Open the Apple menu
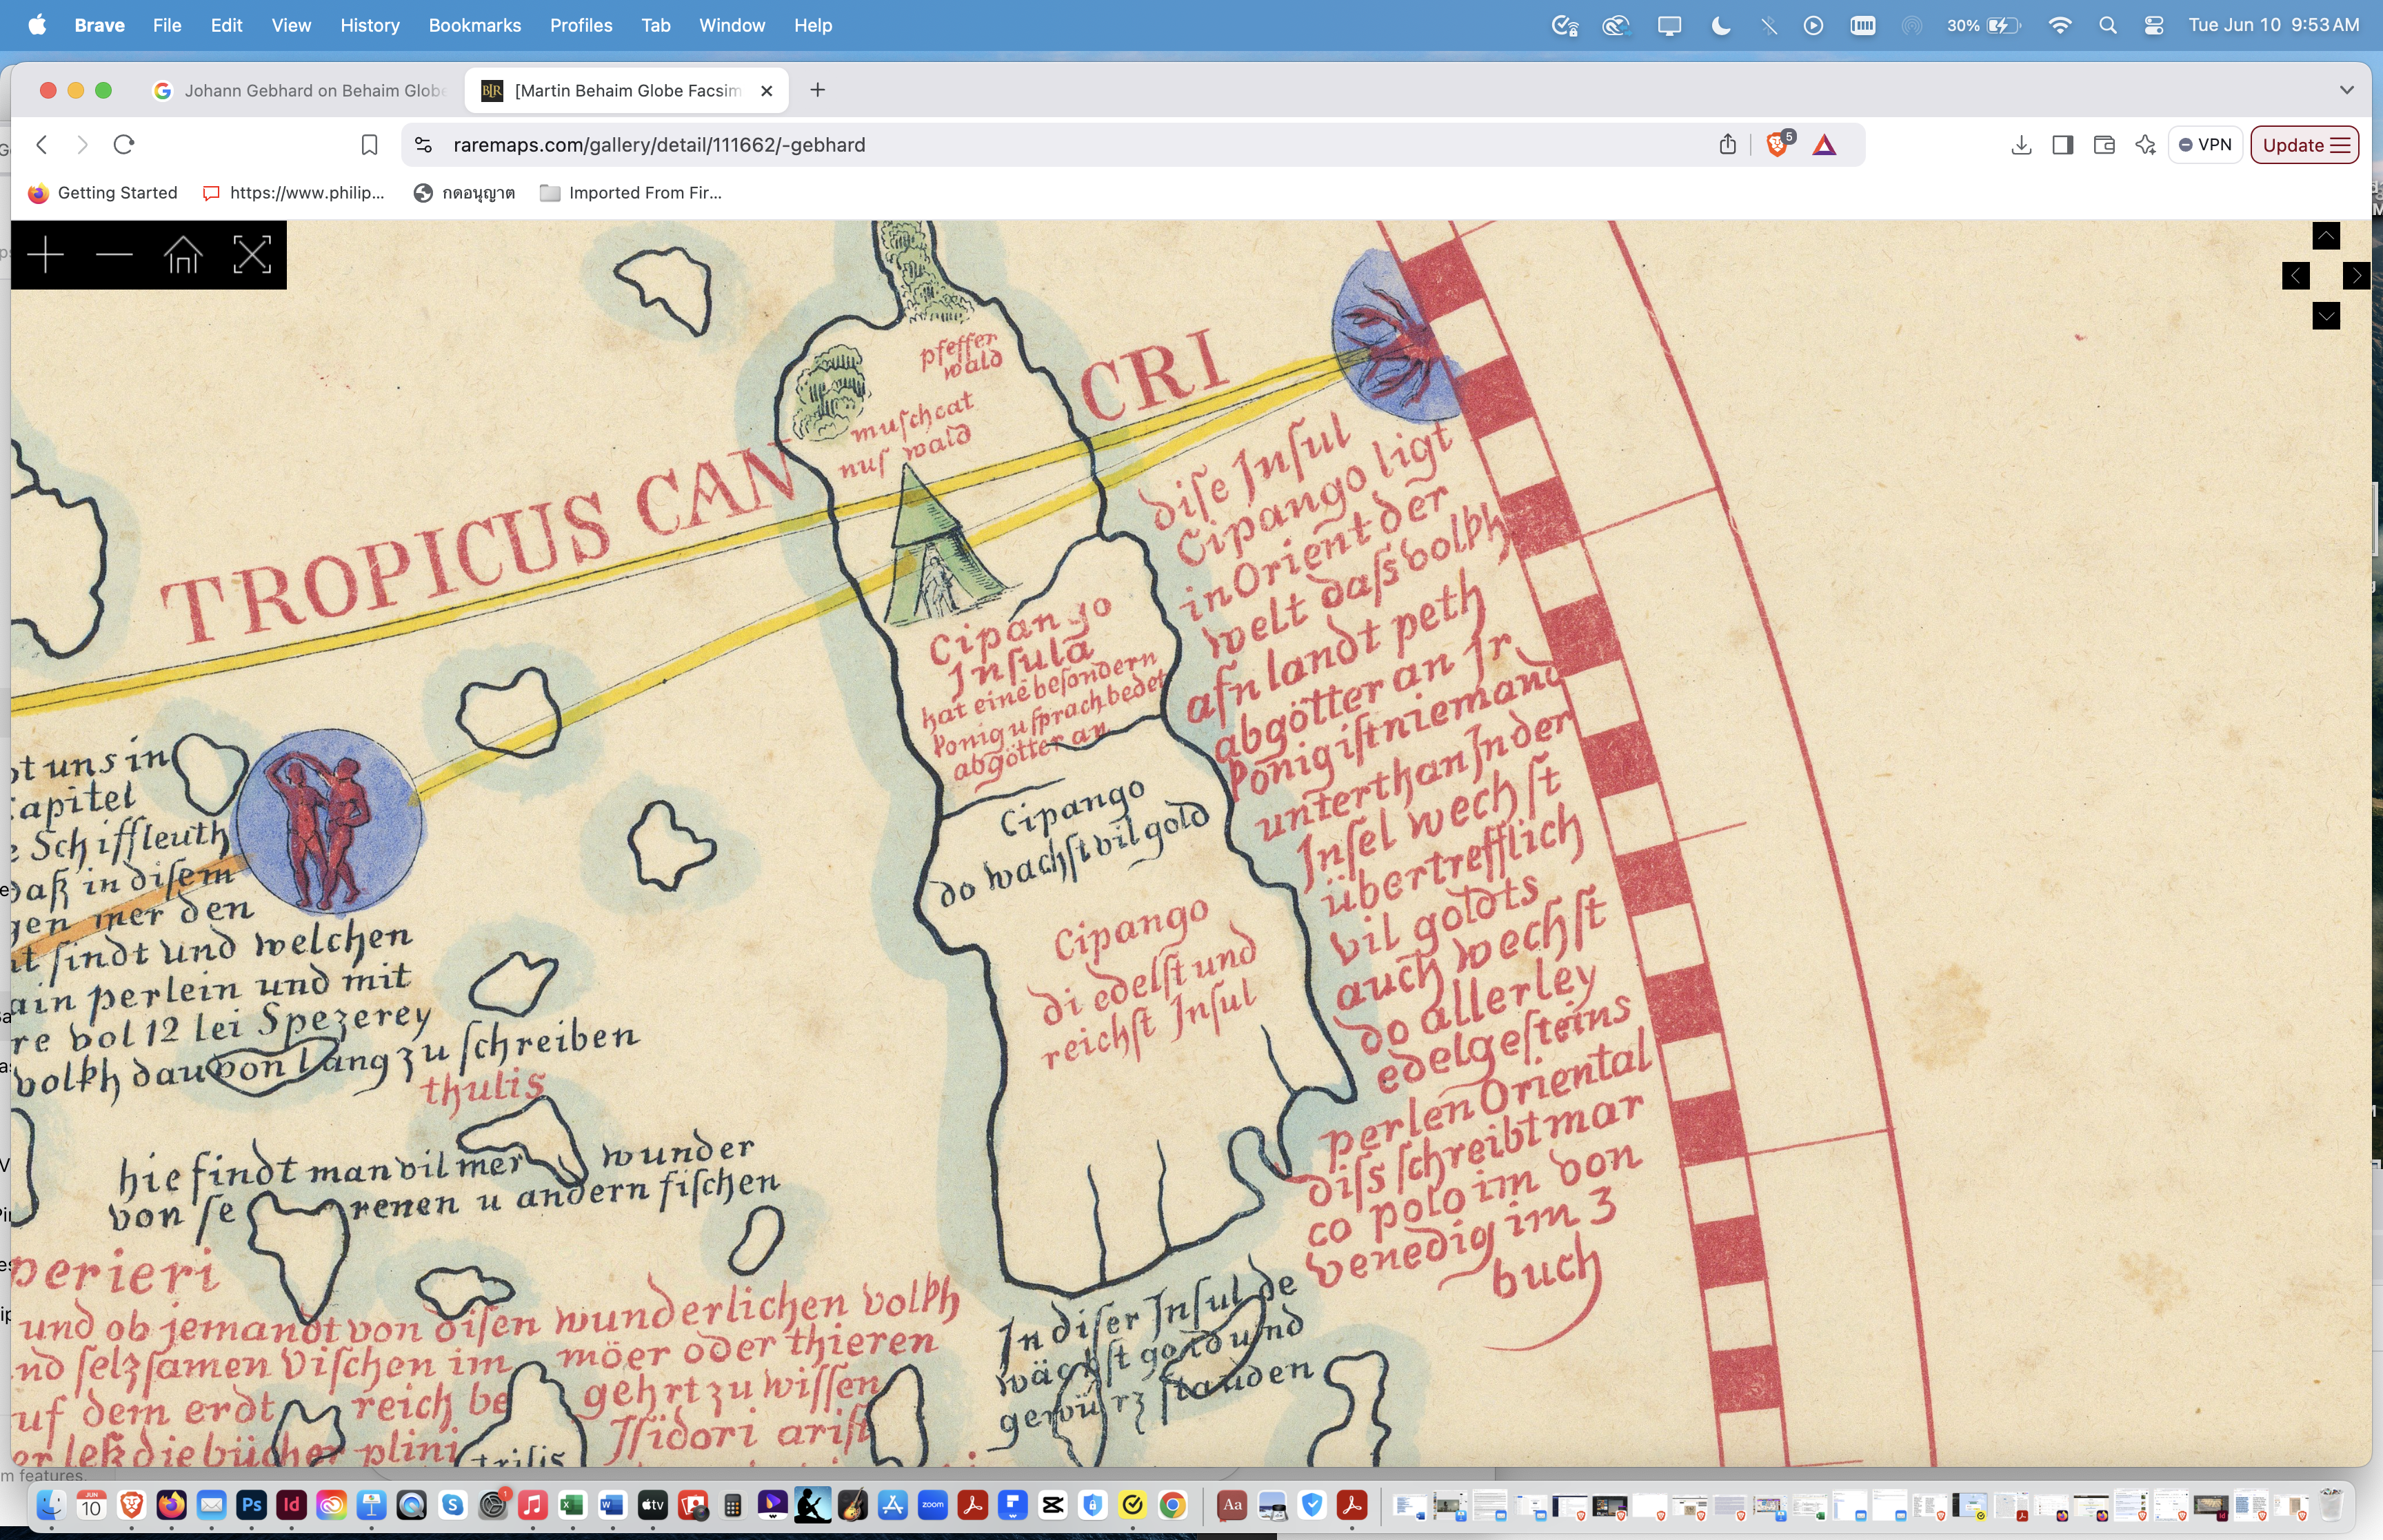2383x1540 pixels. (37, 25)
